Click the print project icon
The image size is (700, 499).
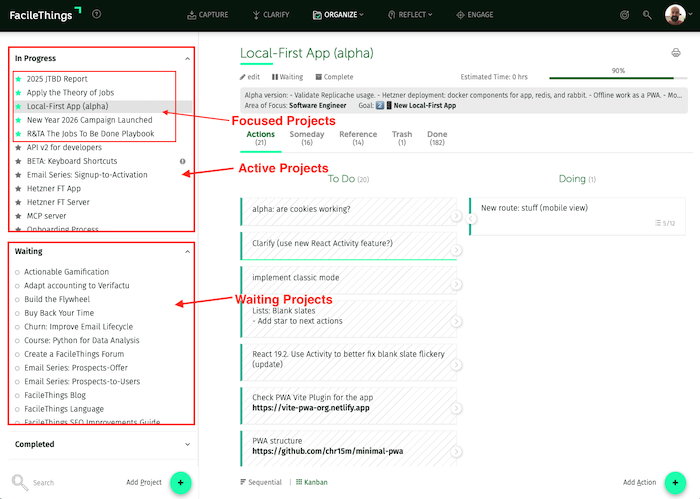point(676,53)
